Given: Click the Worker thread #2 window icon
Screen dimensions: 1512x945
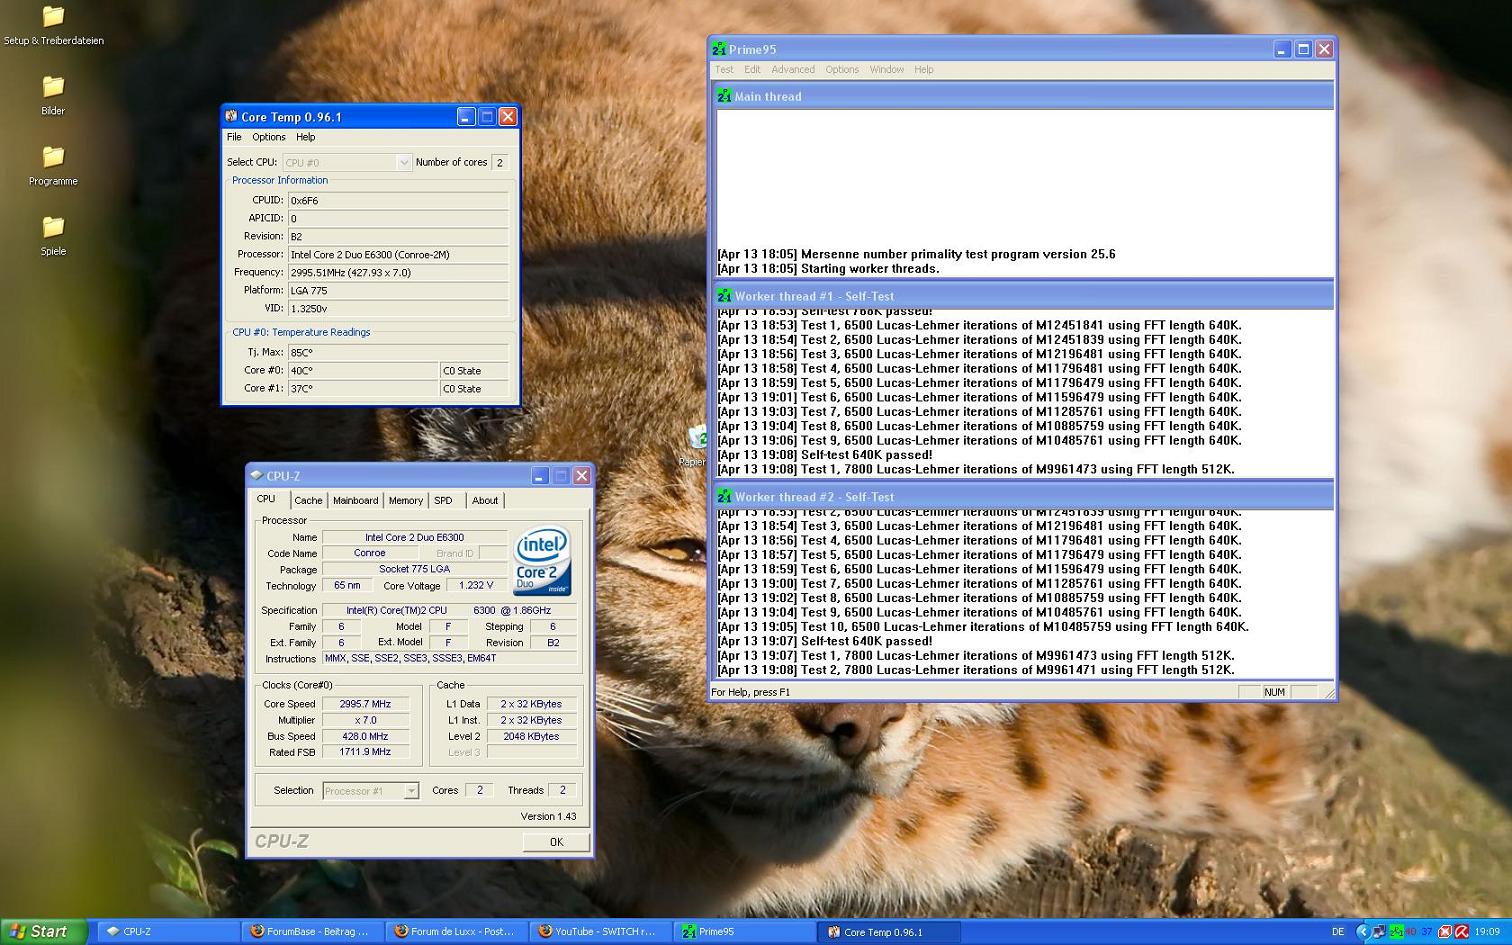Looking at the screenshot, I should pyautogui.click(x=724, y=496).
